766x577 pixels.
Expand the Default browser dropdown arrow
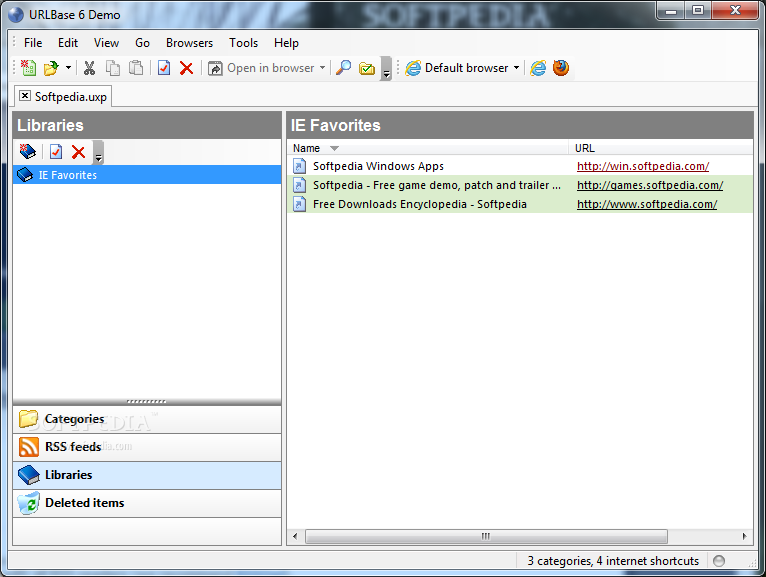[516, 68]
